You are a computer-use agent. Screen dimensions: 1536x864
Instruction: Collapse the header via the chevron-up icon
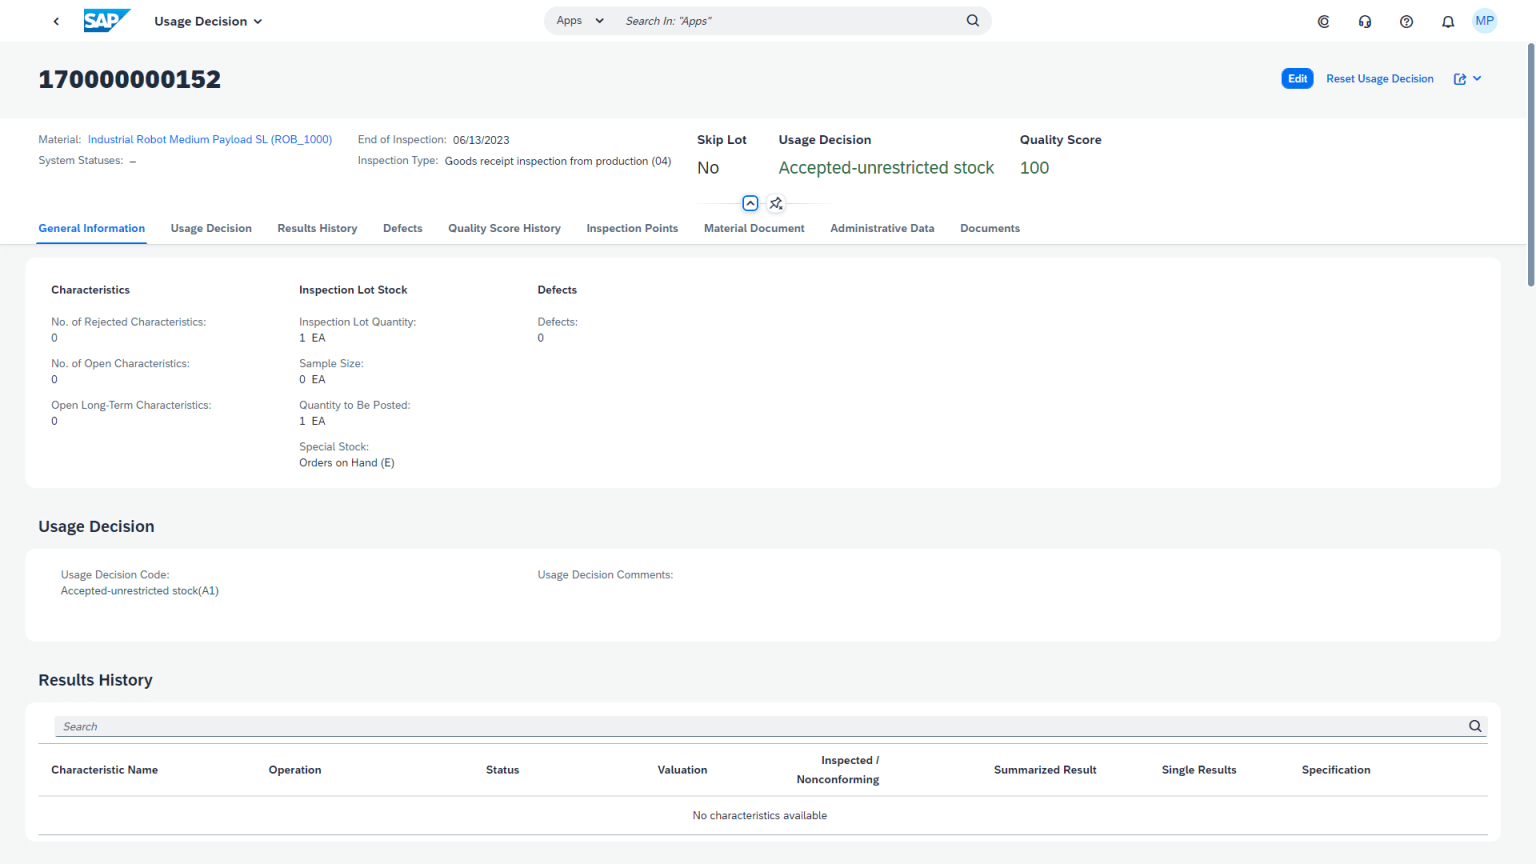[750, 203]
